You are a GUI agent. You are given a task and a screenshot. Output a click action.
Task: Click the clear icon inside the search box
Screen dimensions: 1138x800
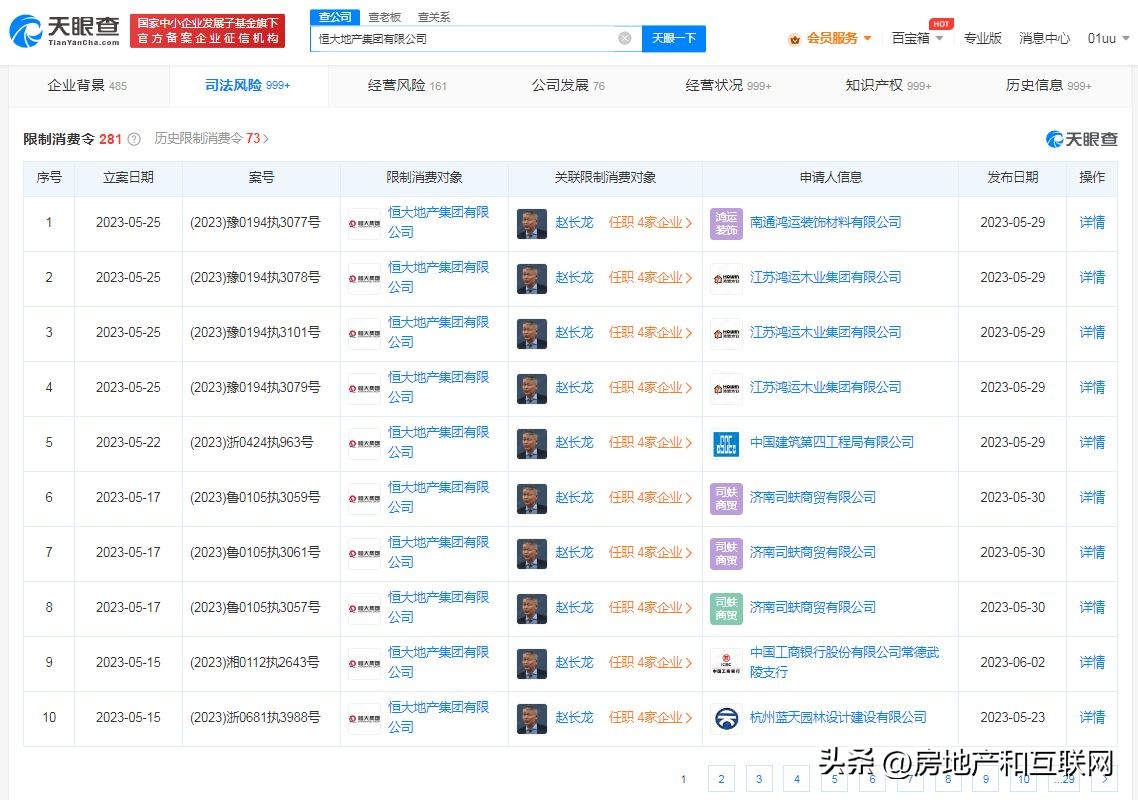(624, 38)
